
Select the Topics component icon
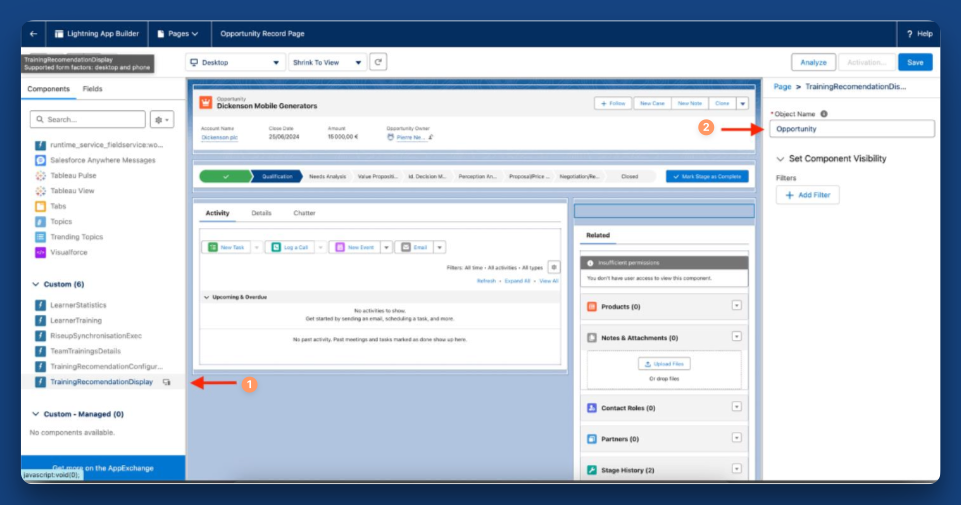(40, 221)
